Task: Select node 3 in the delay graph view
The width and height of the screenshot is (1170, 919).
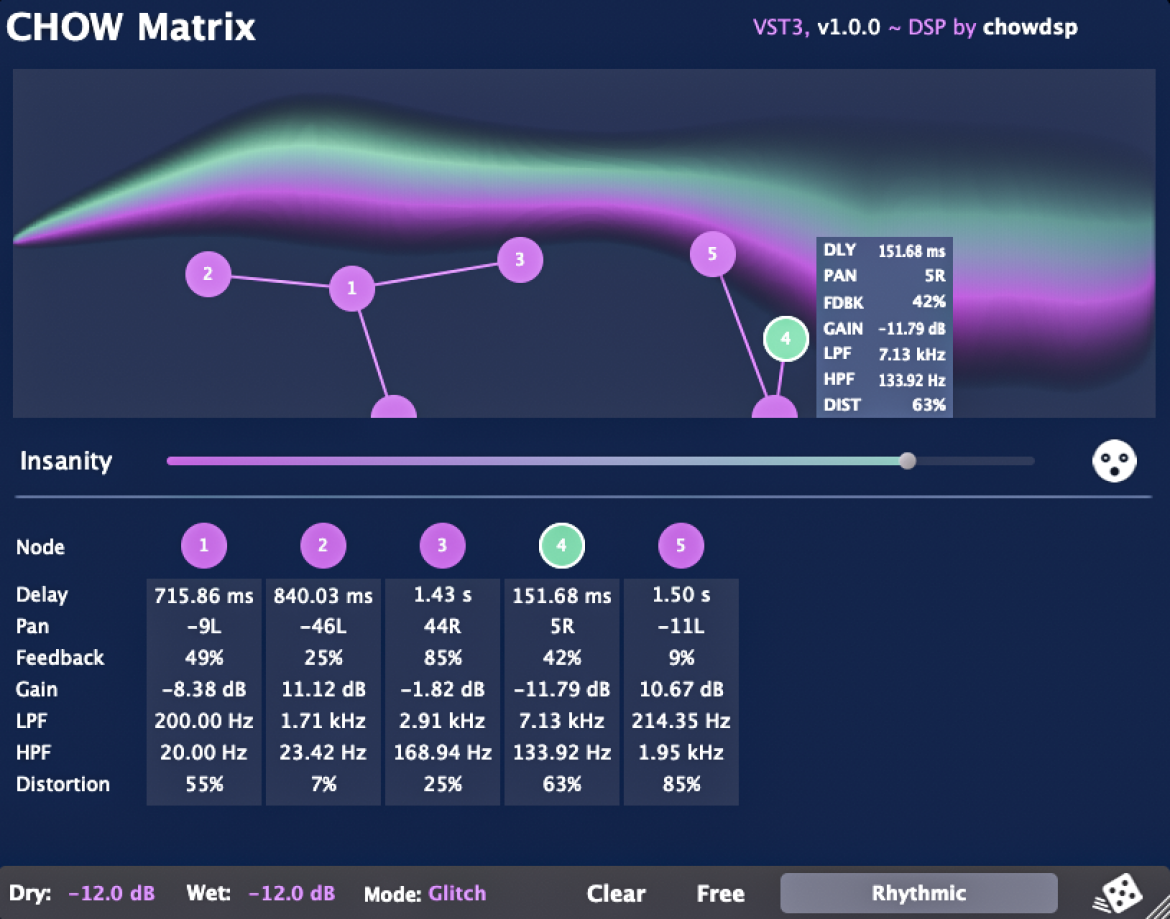Action: point(520,260)
